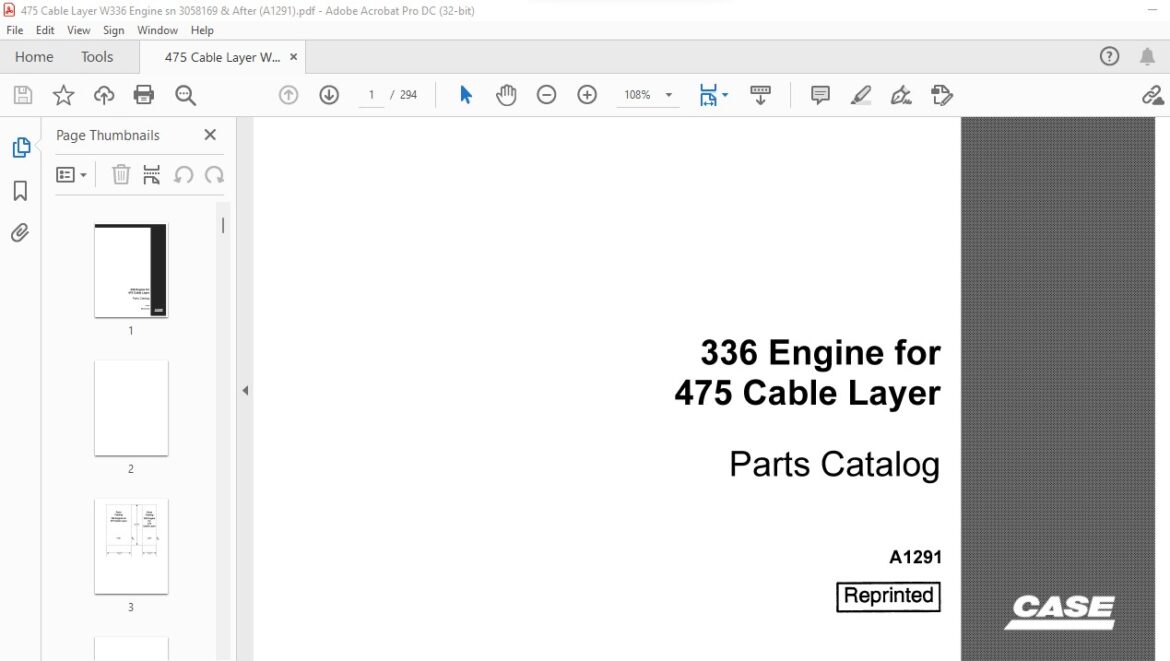Open the Find text magnifier
This screenshot has width=1170, height=661.
(x=185, y=95)
